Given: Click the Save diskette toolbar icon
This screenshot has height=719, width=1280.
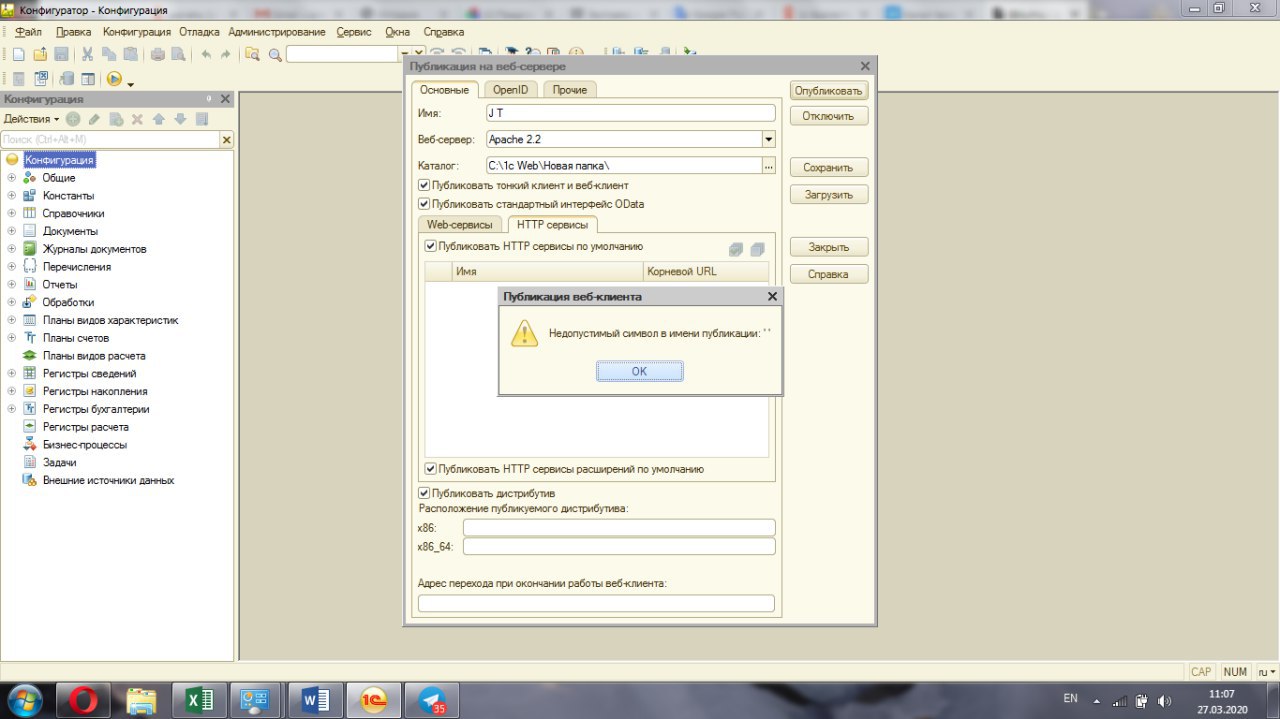Looking at the screenshot, I should click(61, 54).
